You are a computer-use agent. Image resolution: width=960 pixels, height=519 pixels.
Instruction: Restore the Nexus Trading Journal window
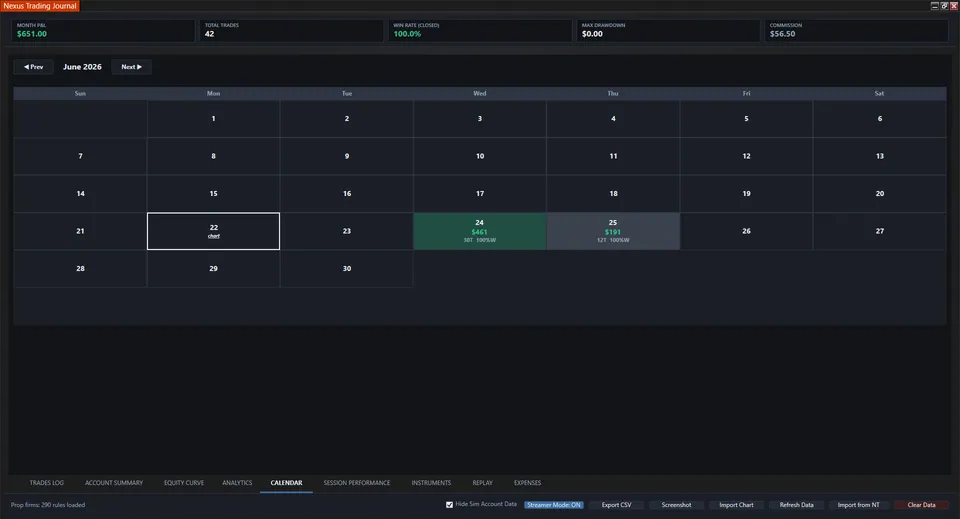944,6
